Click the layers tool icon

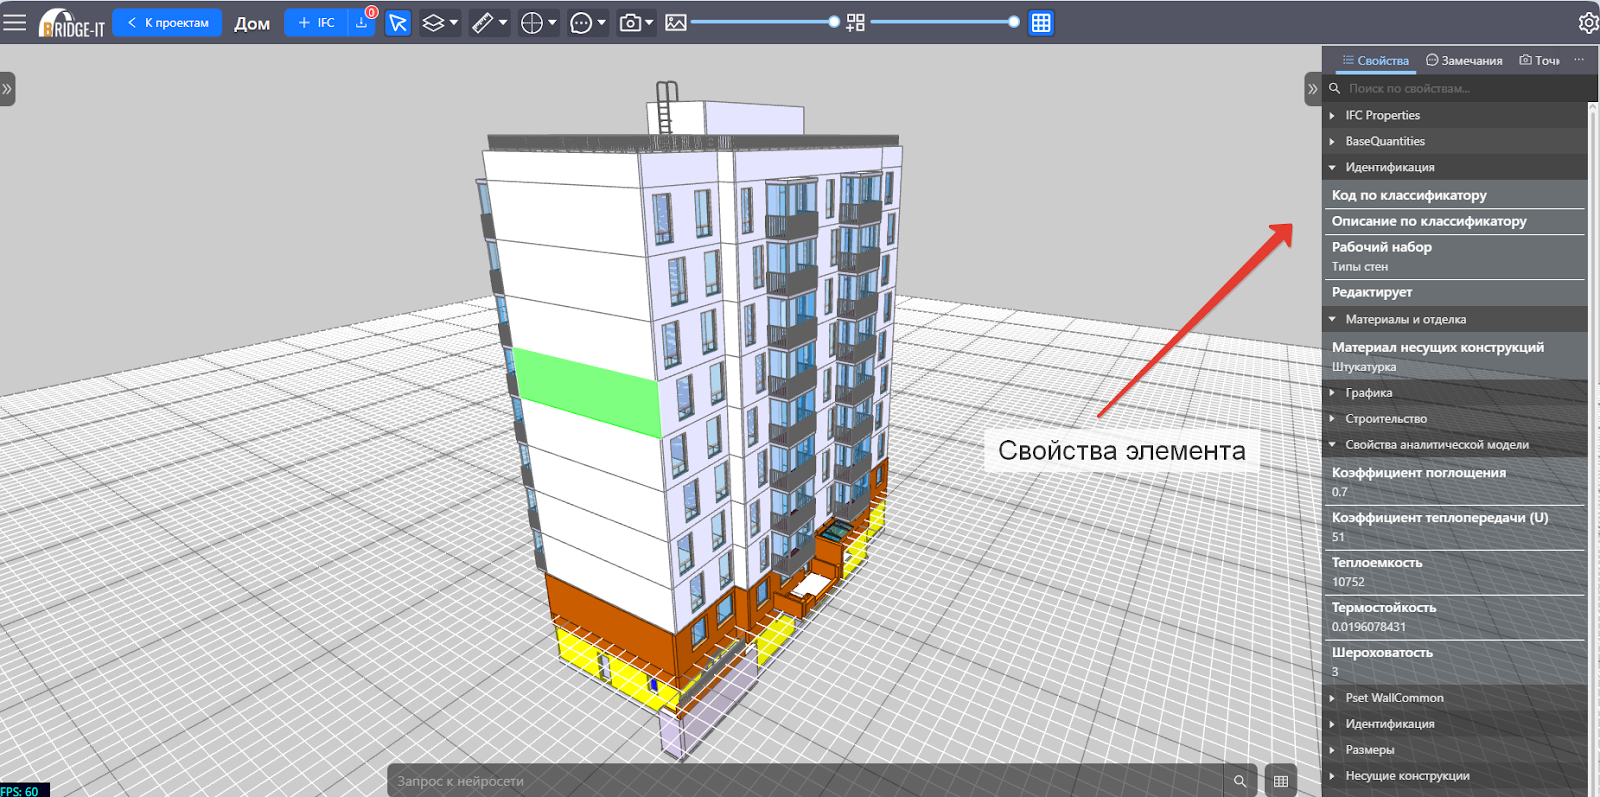pos(433,22)
